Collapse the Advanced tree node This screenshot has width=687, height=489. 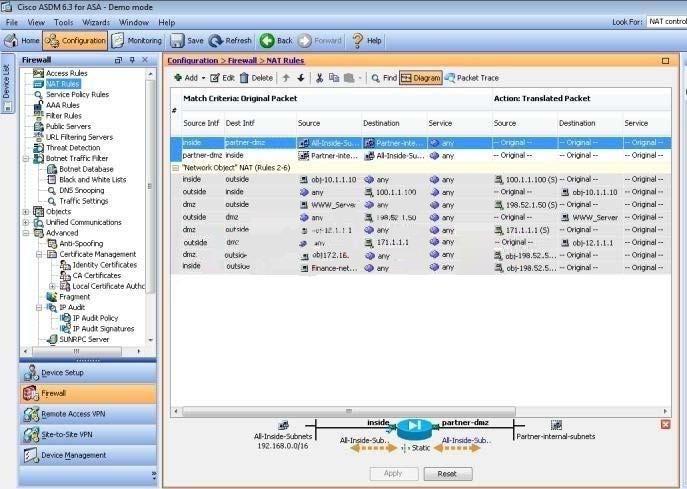click(x=26, y=233)
